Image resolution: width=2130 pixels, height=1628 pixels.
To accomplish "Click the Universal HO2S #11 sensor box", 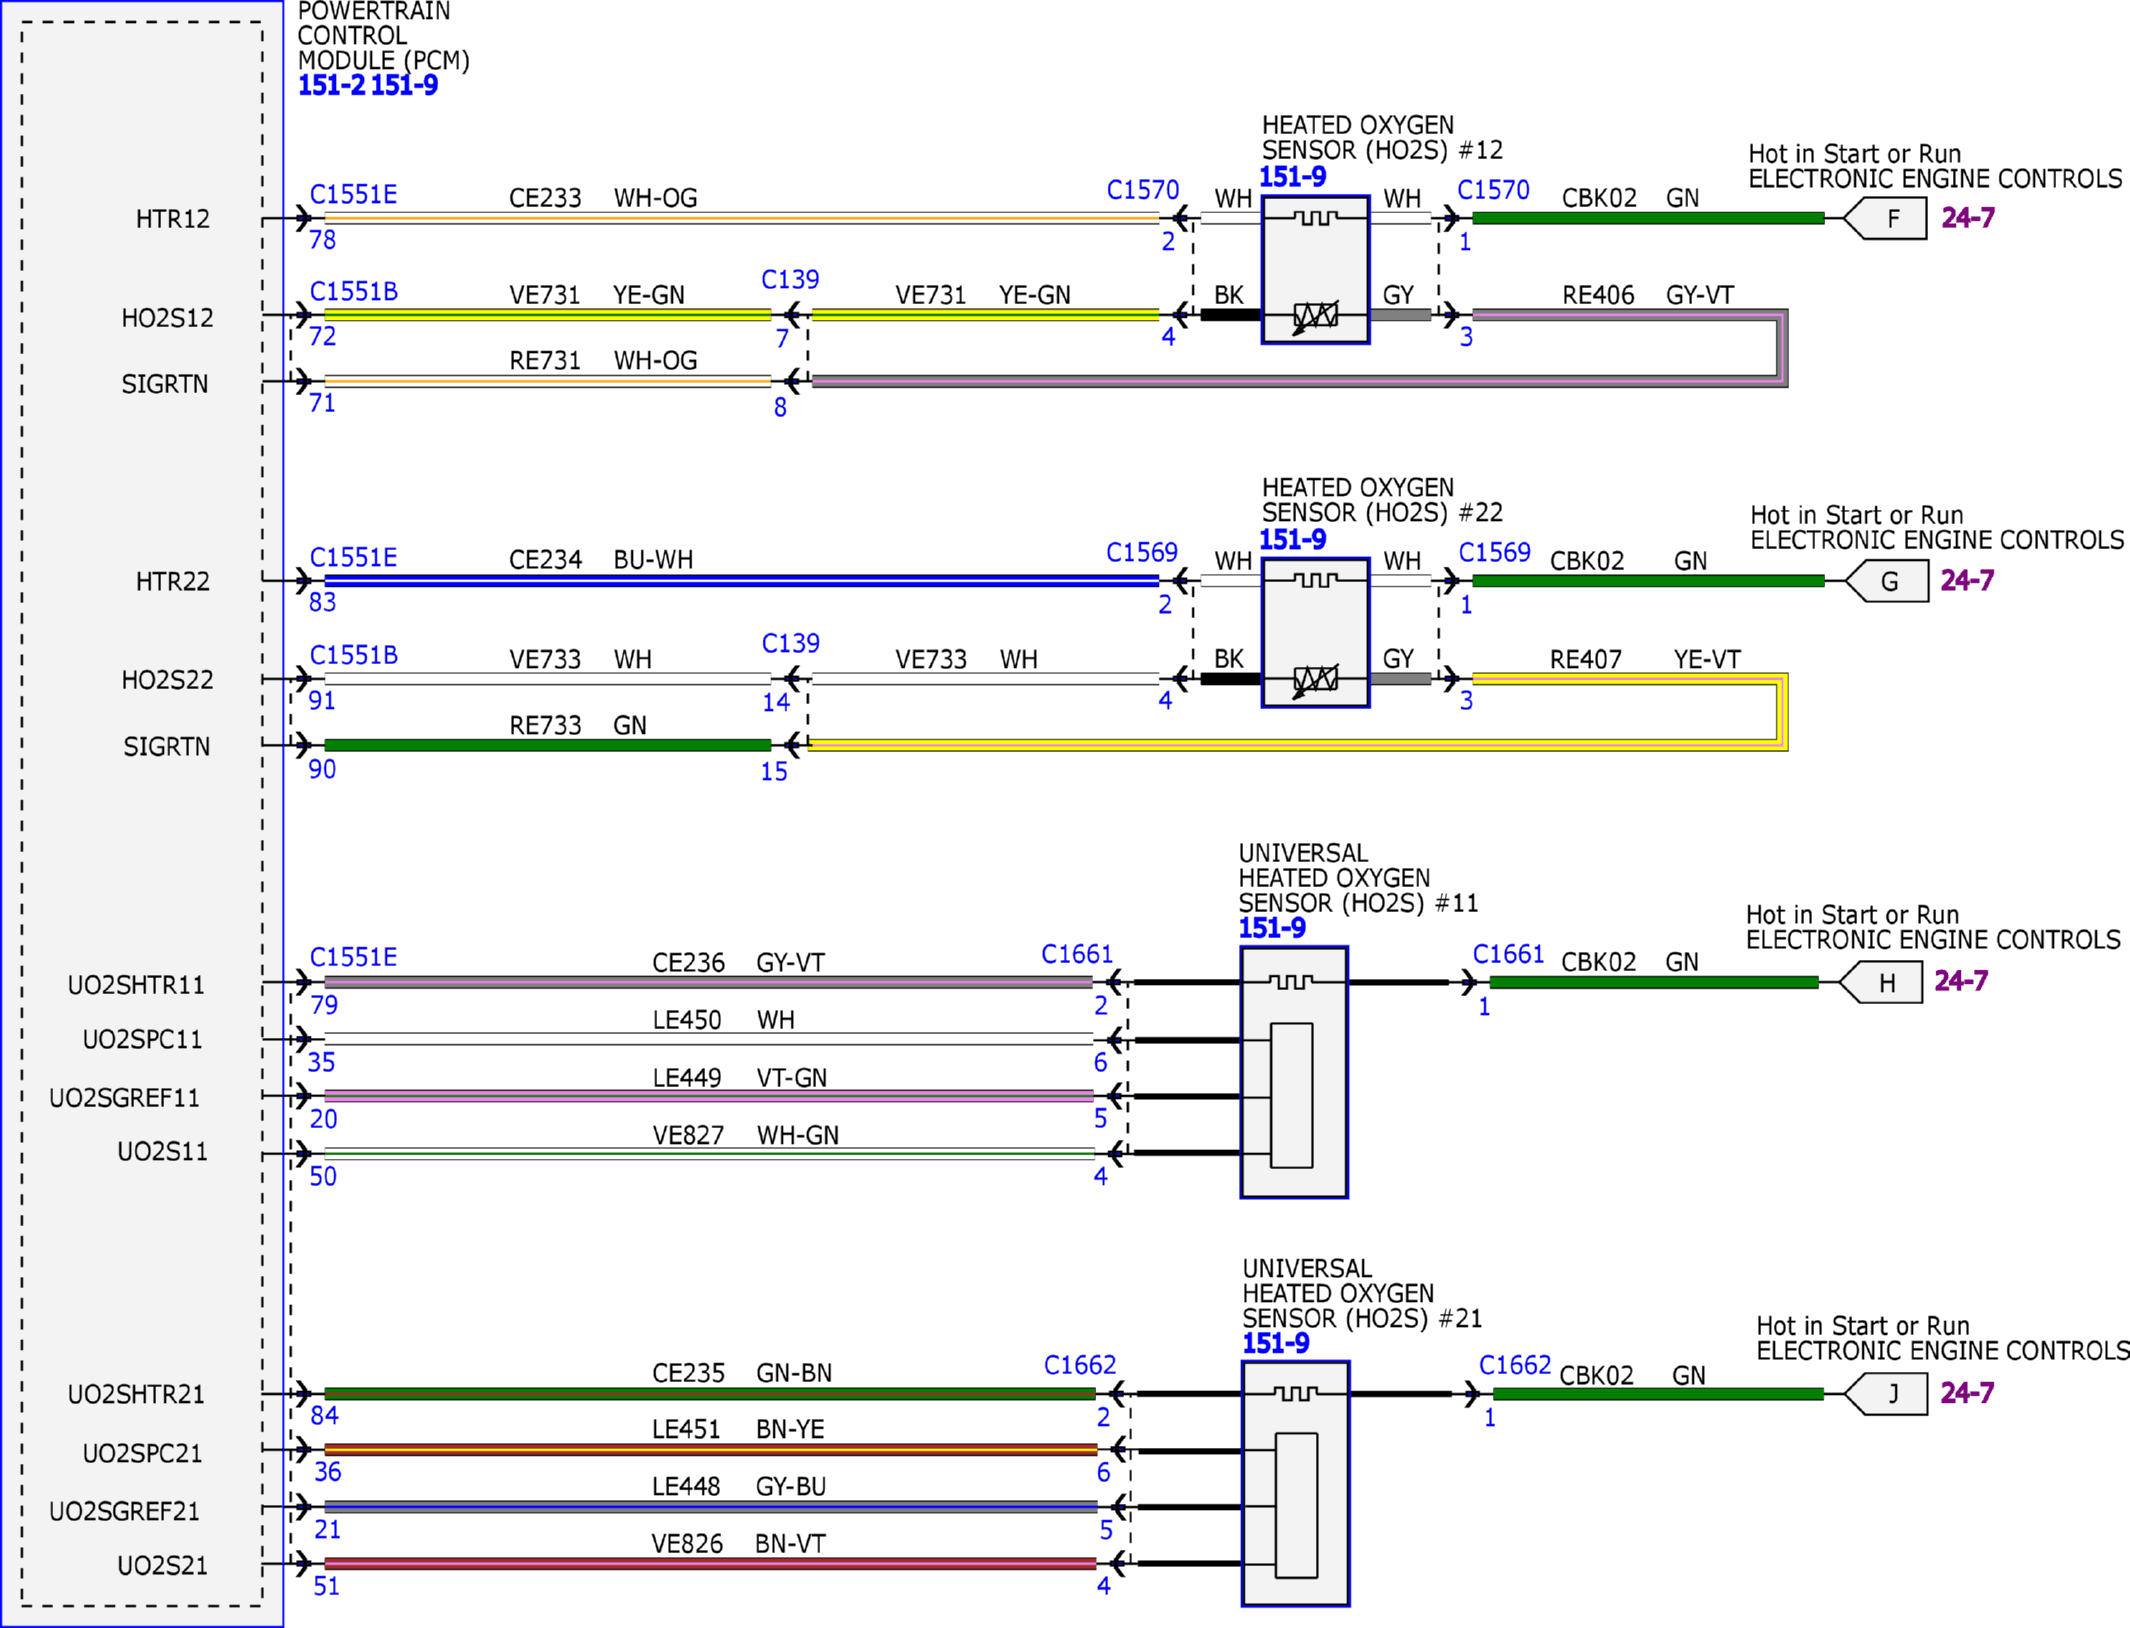I will tap(1294, 1072).
